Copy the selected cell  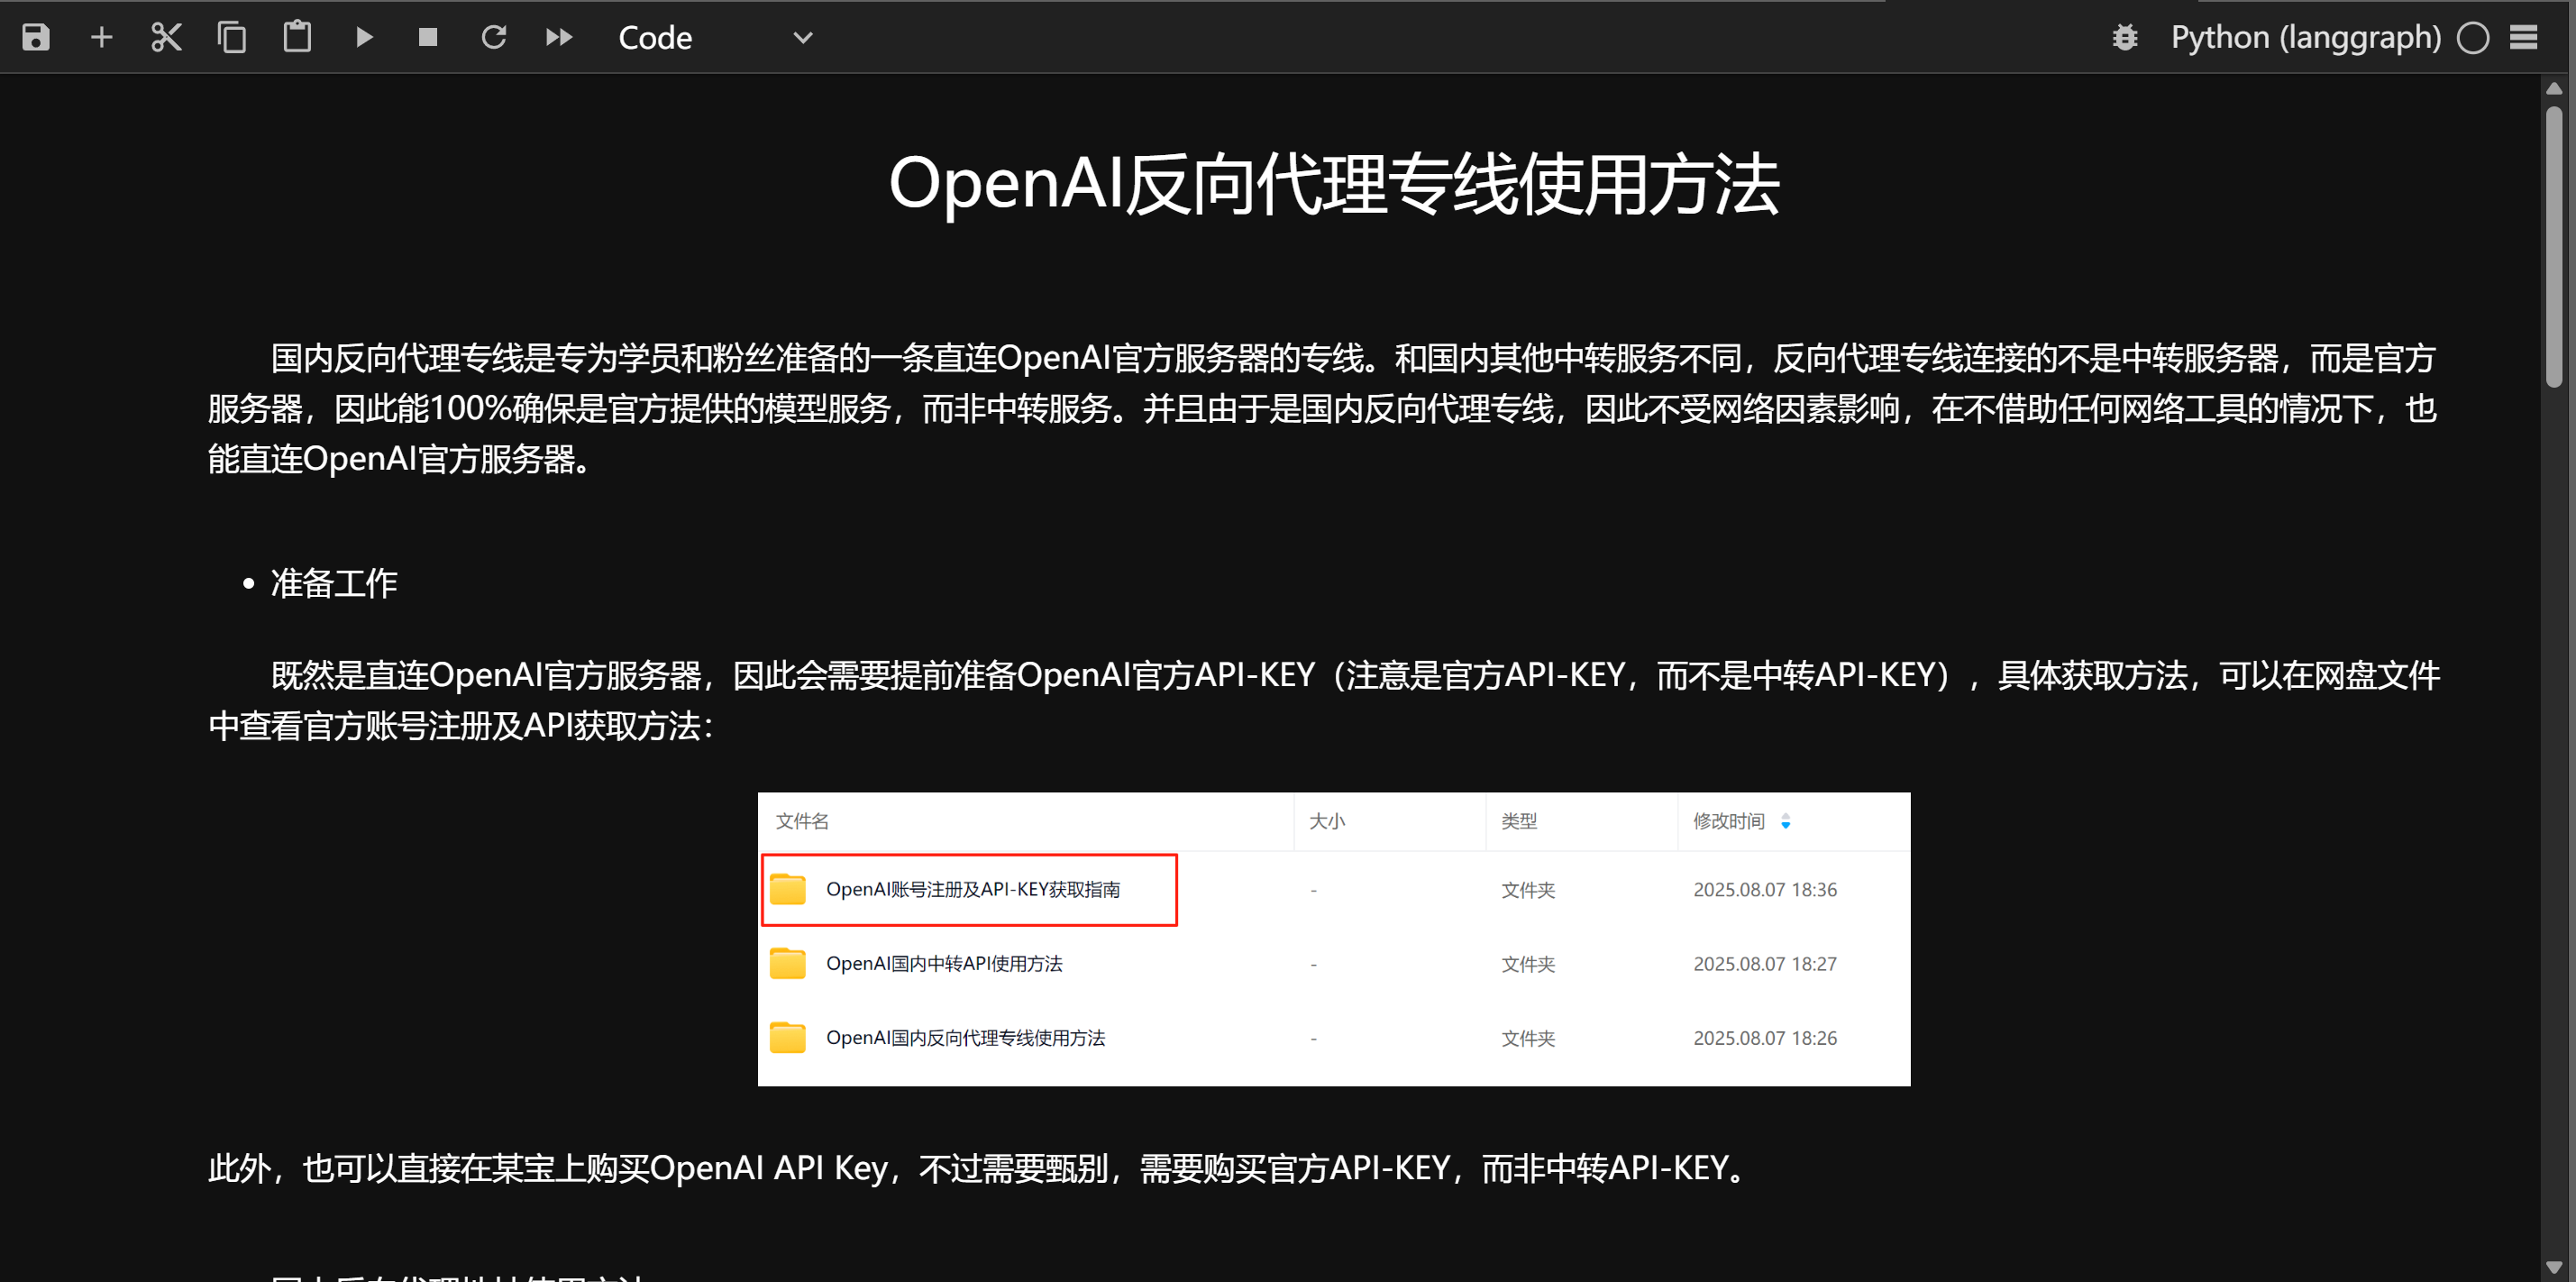pyautogui.click(x=232, y=38)
